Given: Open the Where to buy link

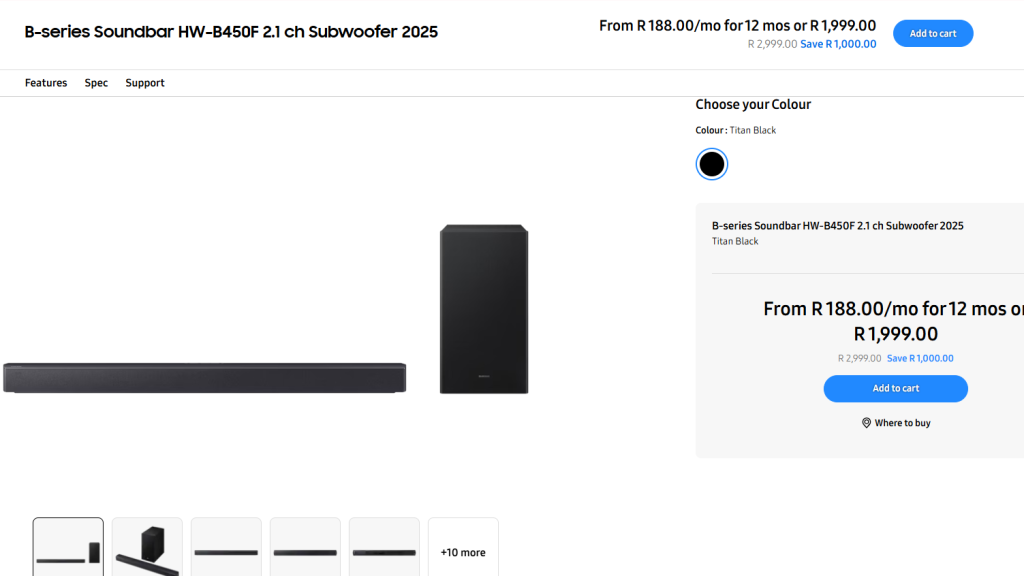Looking at the screenshot, I should (902, 423).
